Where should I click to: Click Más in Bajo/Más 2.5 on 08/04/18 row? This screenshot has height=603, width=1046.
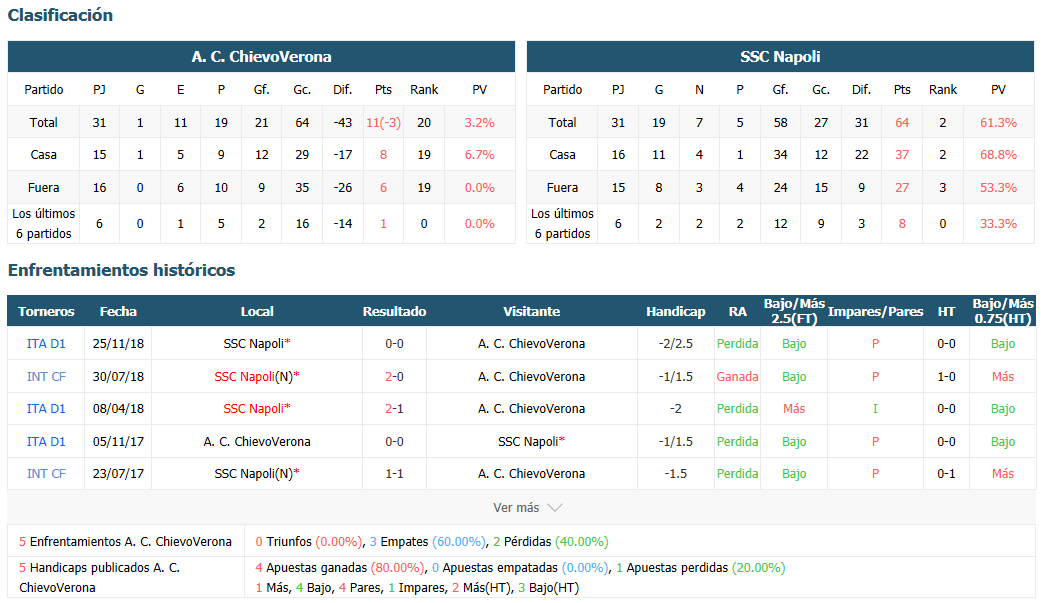pos(794,408)
